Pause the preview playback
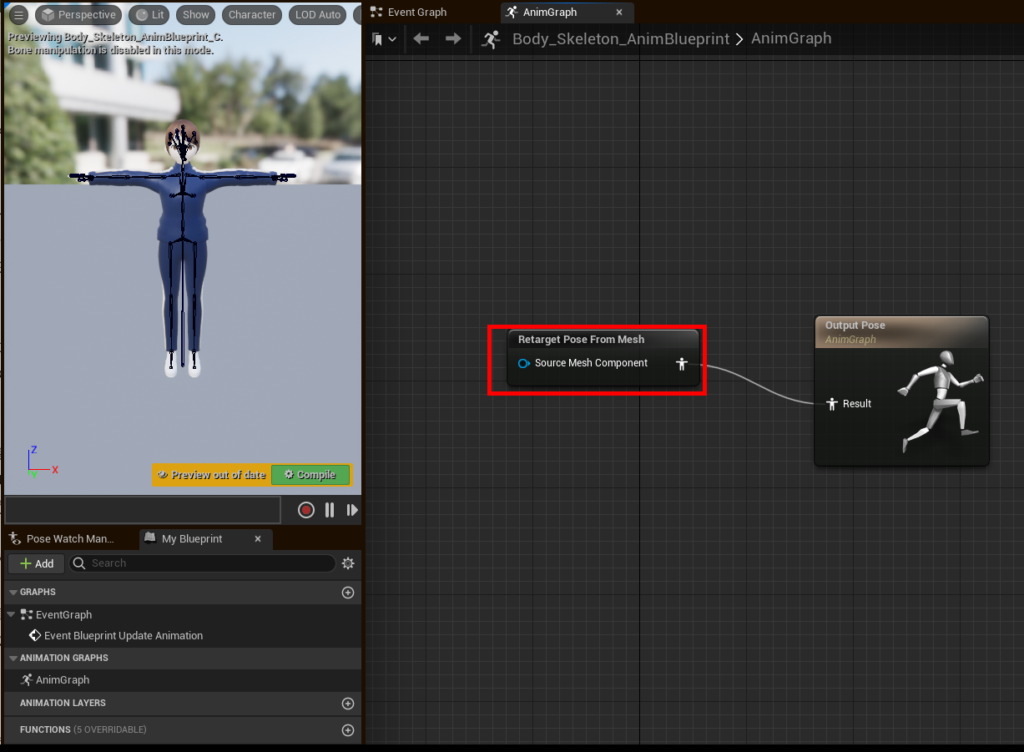Screen dimensions: 1024x752 330,510
